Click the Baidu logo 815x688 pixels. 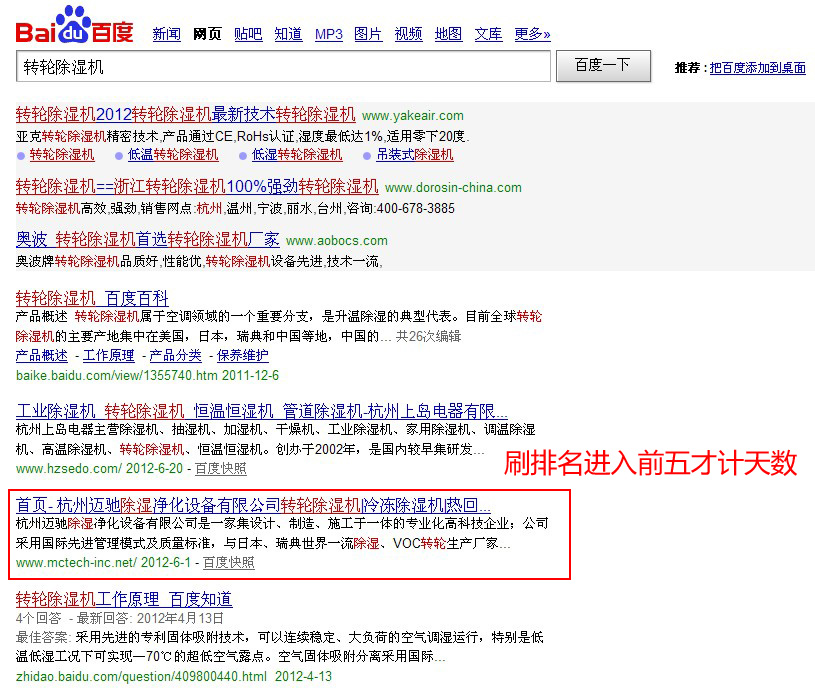(74, 24)
